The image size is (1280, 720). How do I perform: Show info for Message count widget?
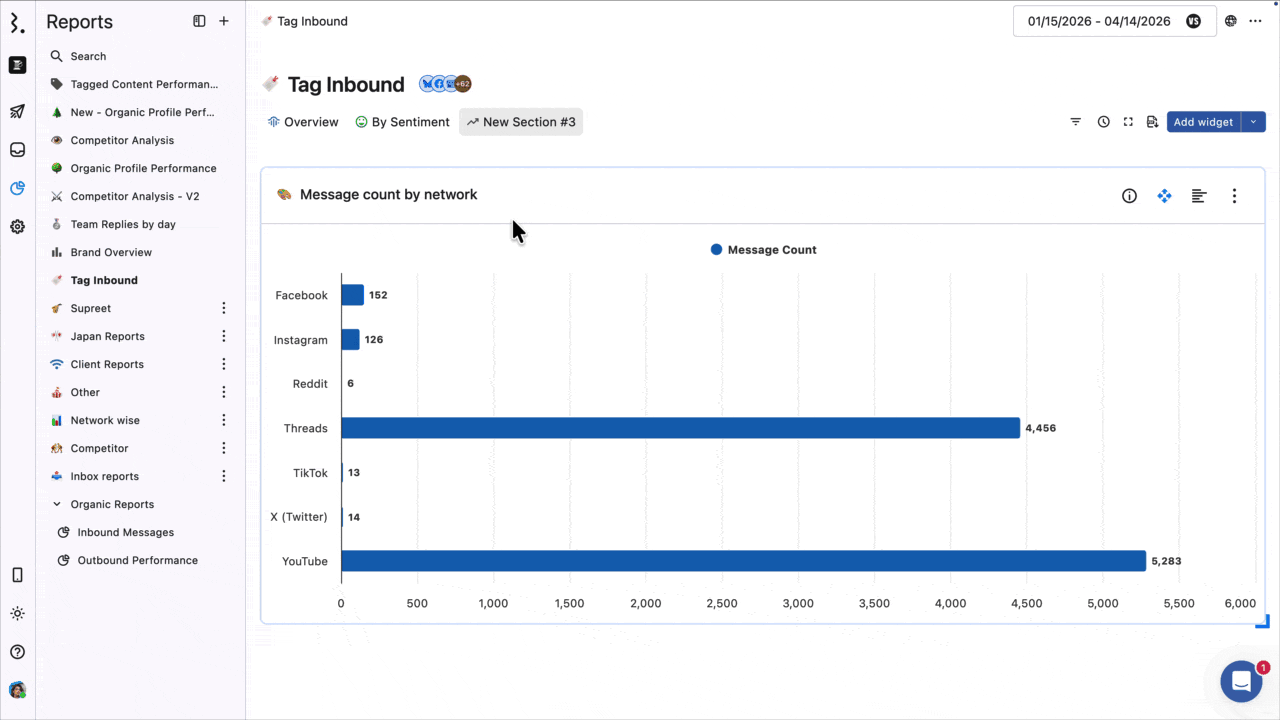click(1129, 196)
